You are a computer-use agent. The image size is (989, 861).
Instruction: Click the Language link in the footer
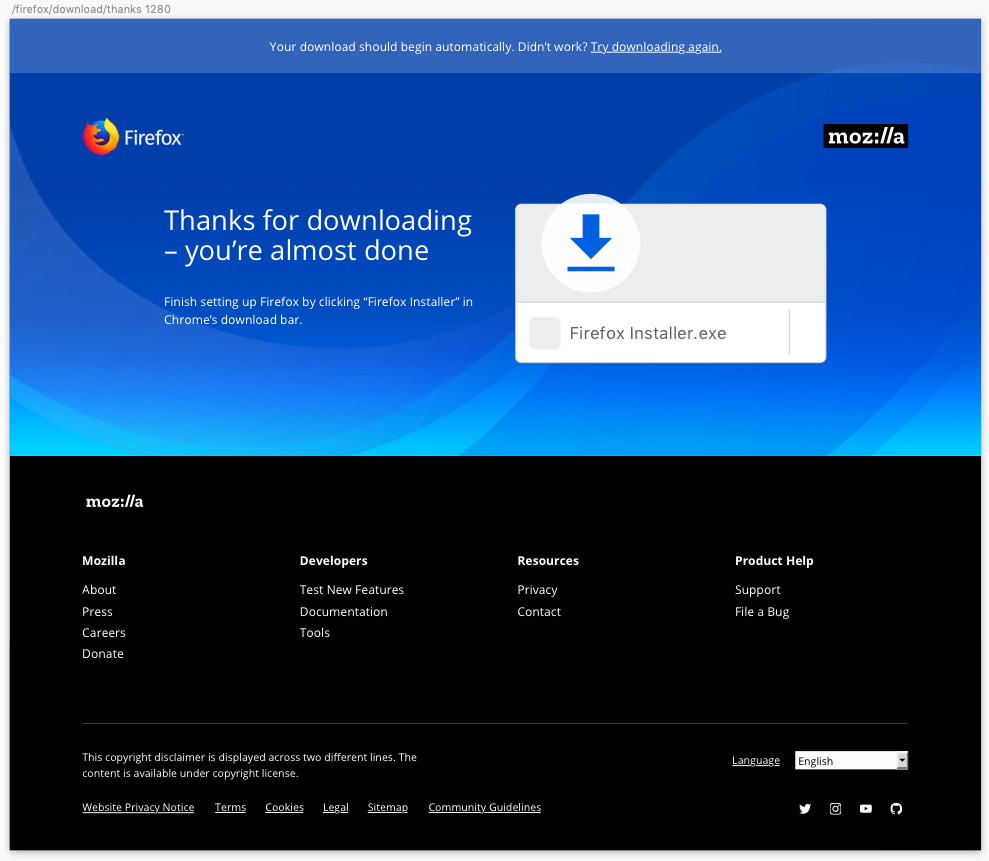click(756, 761)
